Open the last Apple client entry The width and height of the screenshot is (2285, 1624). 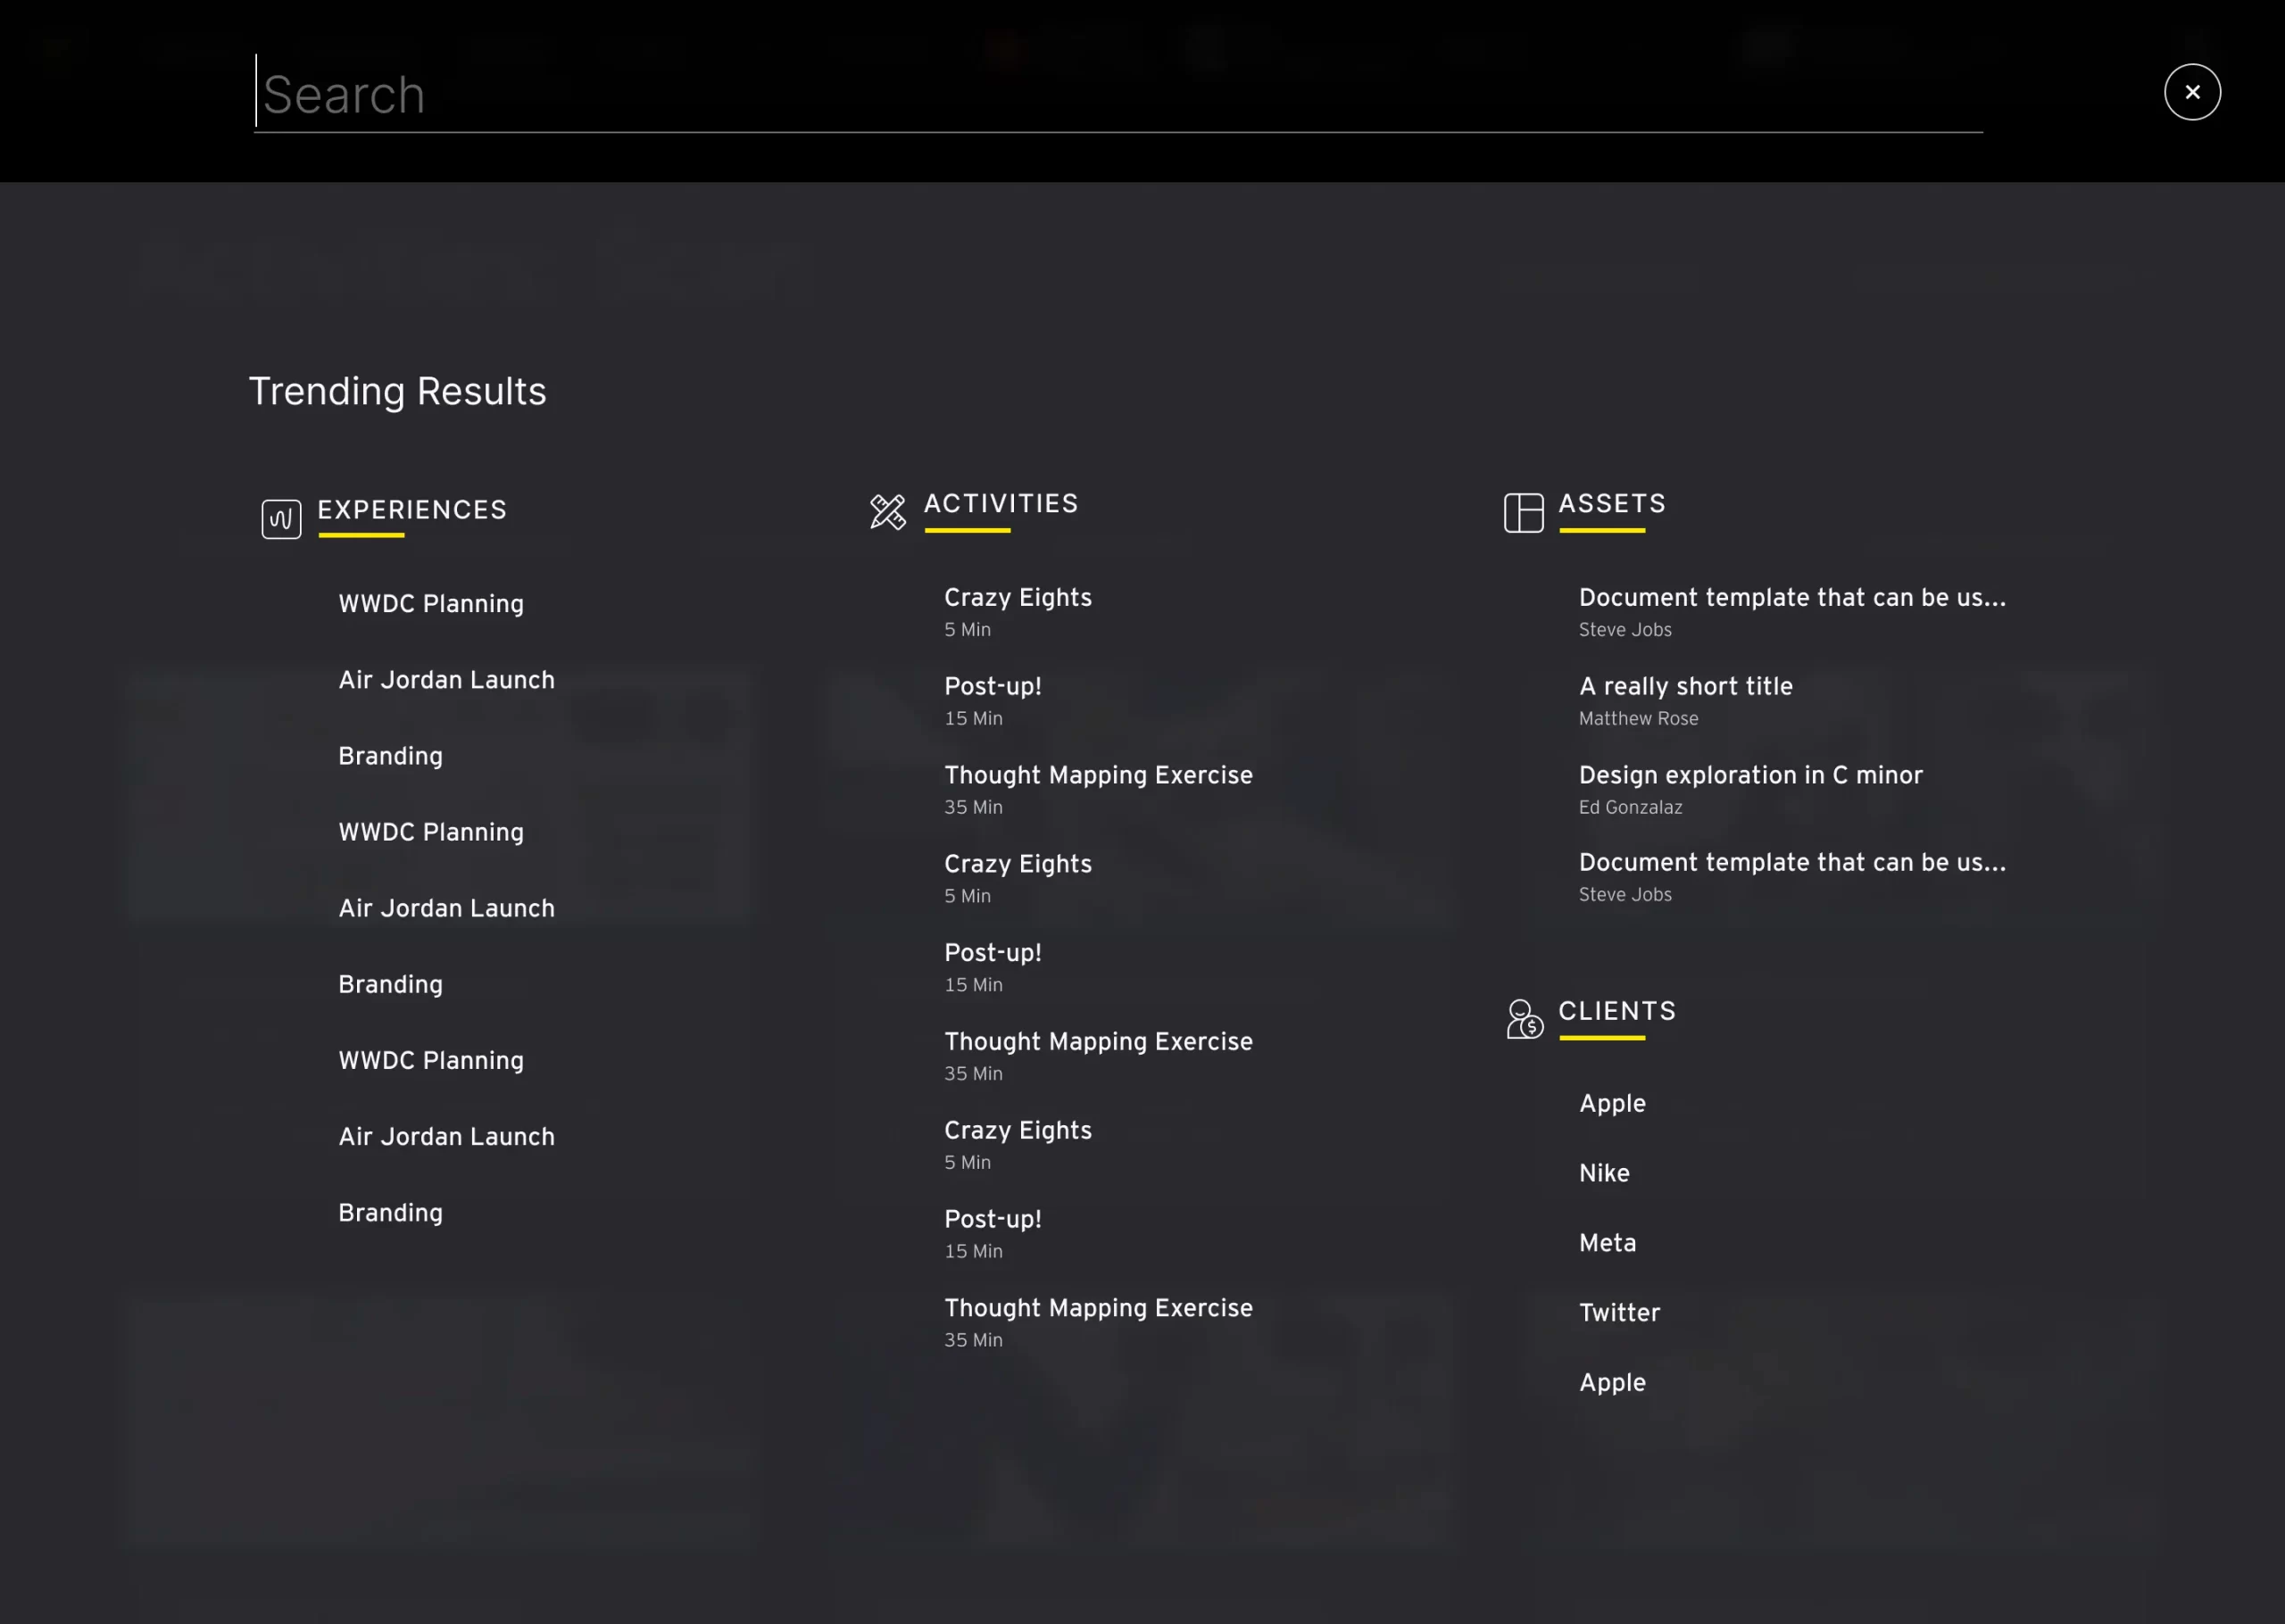[x=1612, y=1382]
